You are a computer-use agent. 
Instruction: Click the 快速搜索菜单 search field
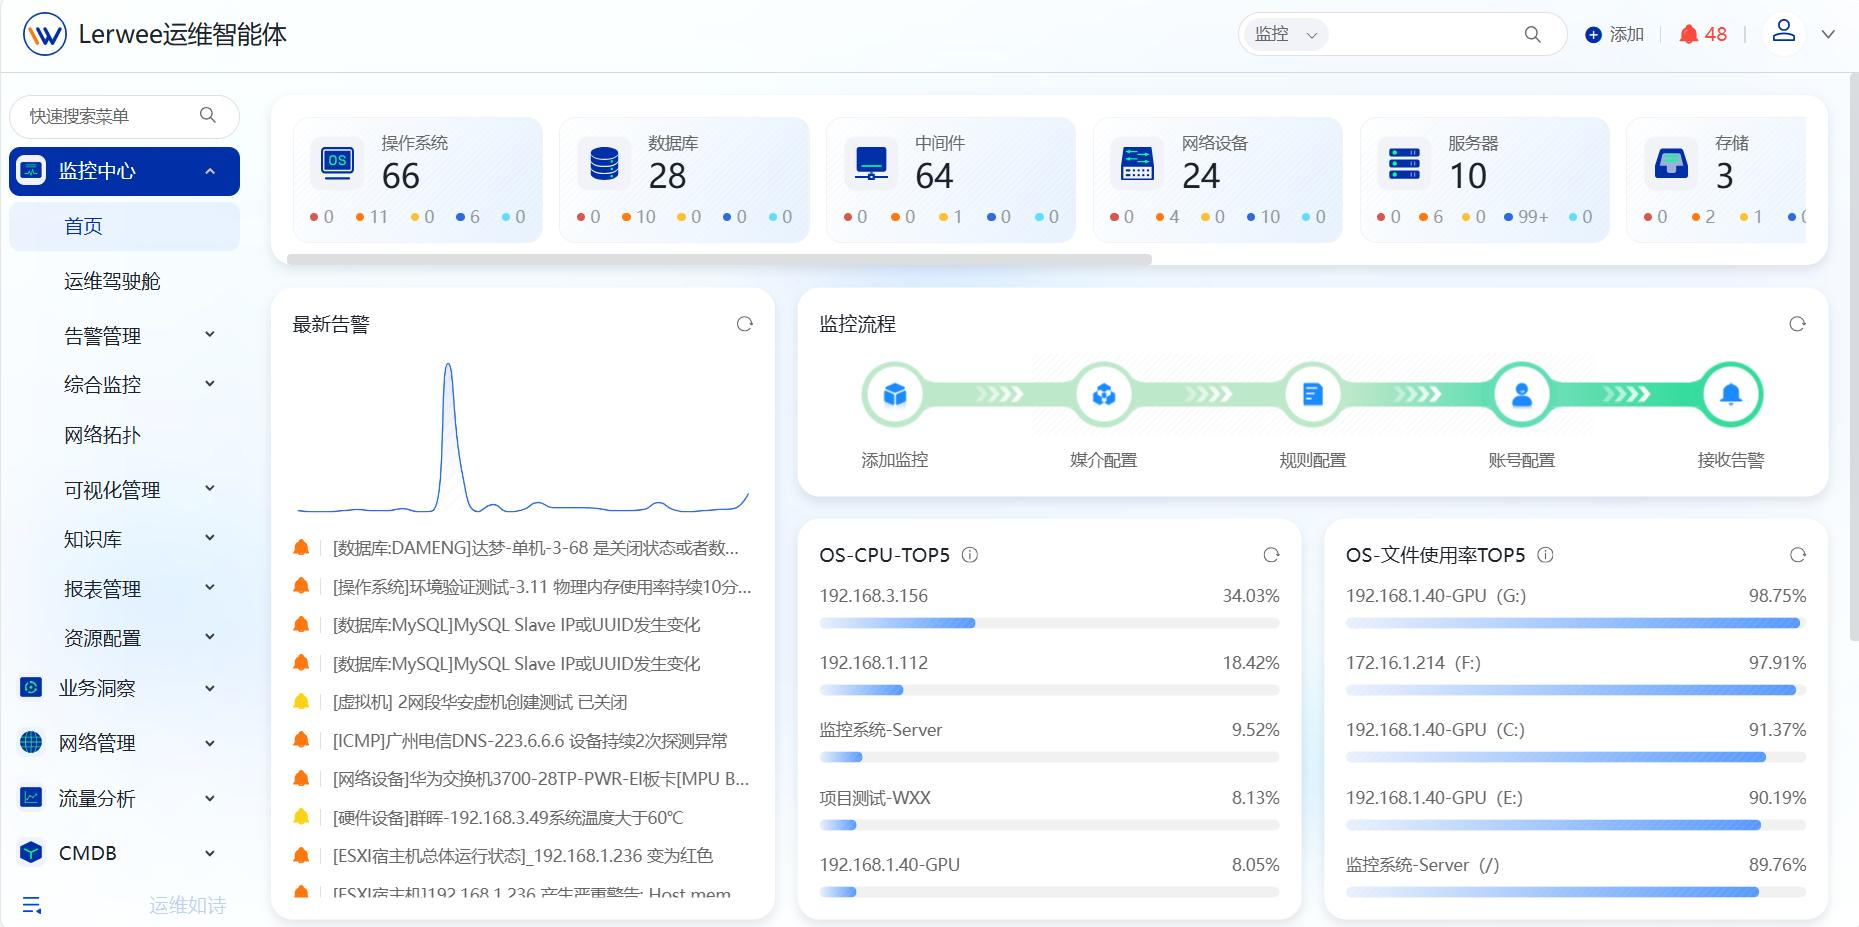124,116
